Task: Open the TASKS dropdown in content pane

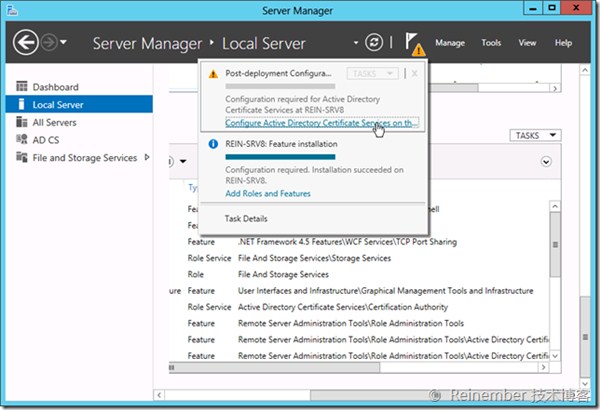Action: pos(535,135)
